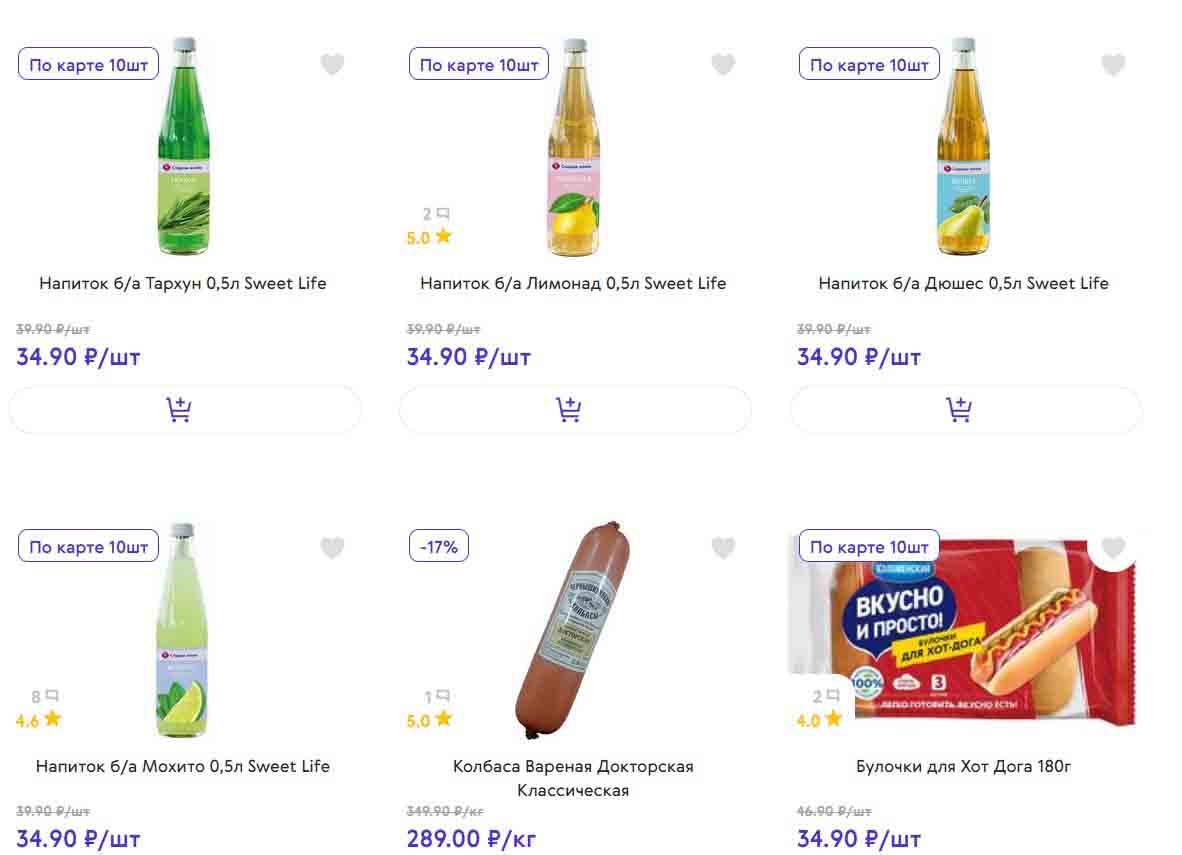
Task: Favorite the Тархун drink heart icon
Action: point(332,65)
